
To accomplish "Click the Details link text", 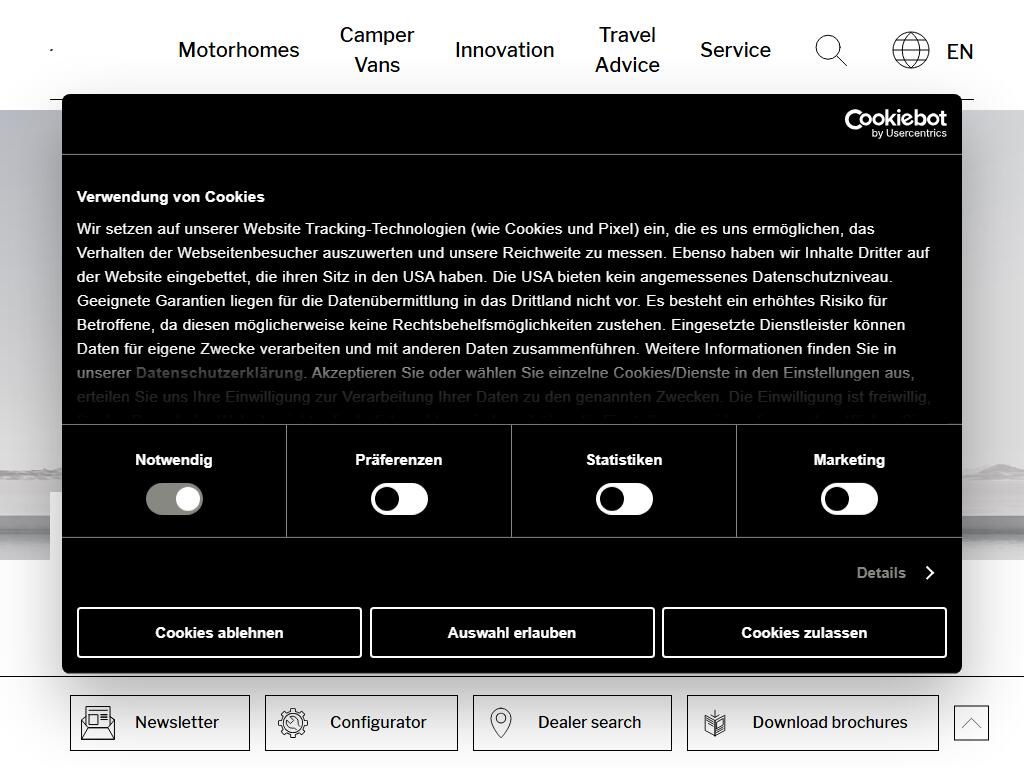I will (881, 573).
